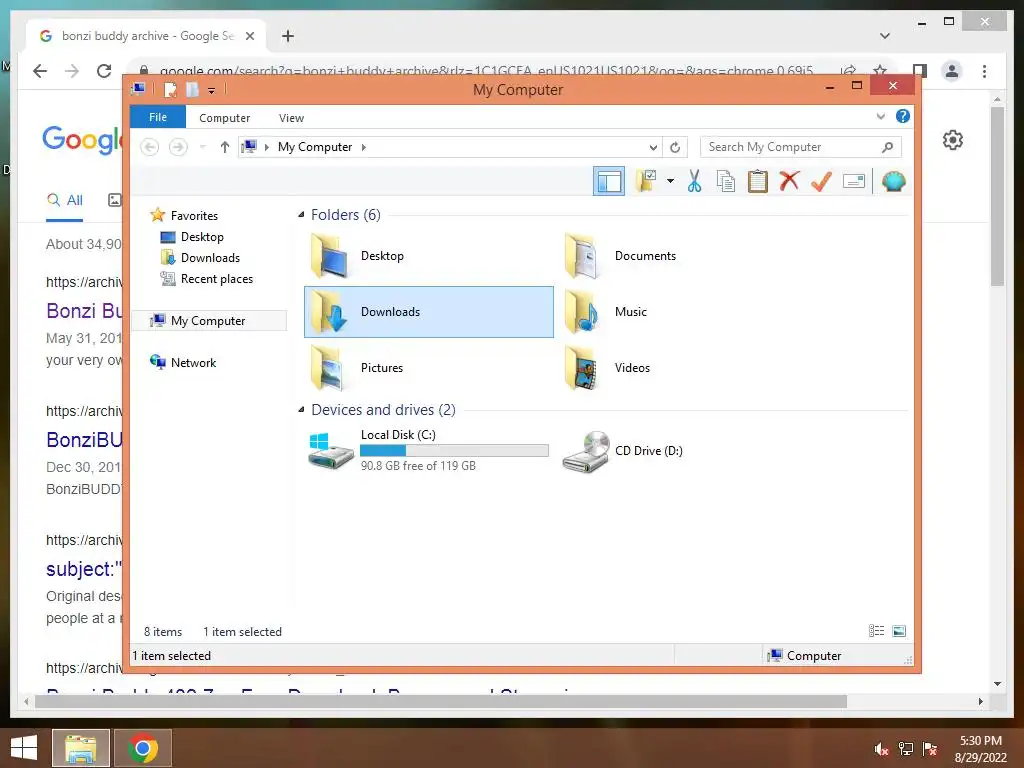Open a new Chrome tab with plus

pos(287,36)
